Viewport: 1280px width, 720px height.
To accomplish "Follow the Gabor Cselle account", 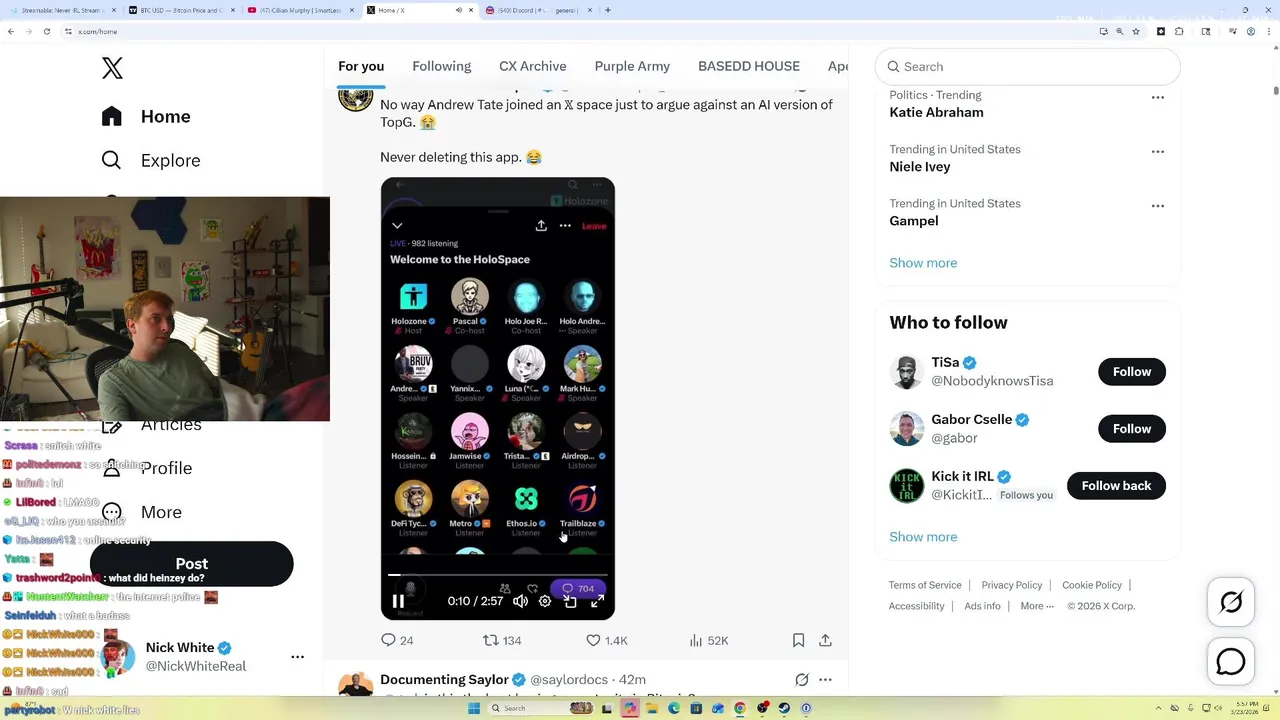I will (x=1132, y=429).
